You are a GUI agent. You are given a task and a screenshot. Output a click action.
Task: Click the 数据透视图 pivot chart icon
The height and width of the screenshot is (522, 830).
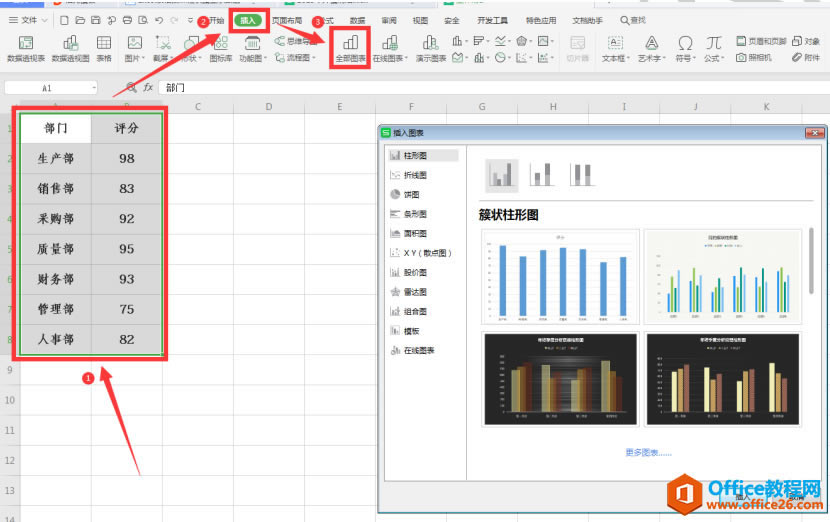click(x=70, y=49)
